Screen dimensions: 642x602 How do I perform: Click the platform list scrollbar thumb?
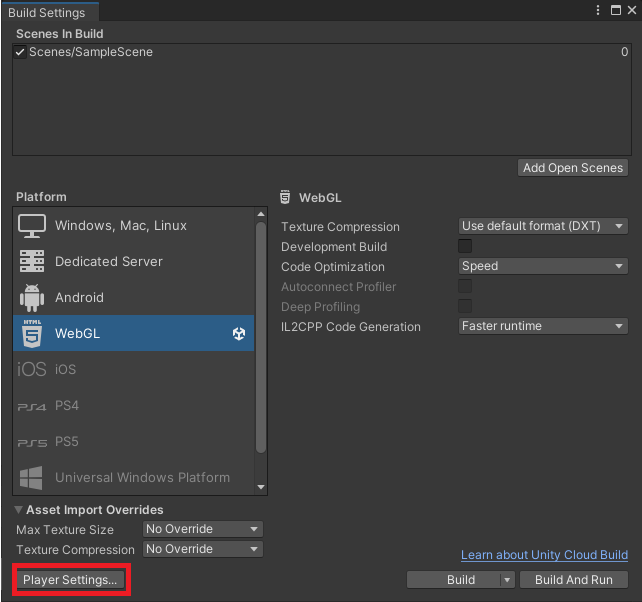click(261, 338)
